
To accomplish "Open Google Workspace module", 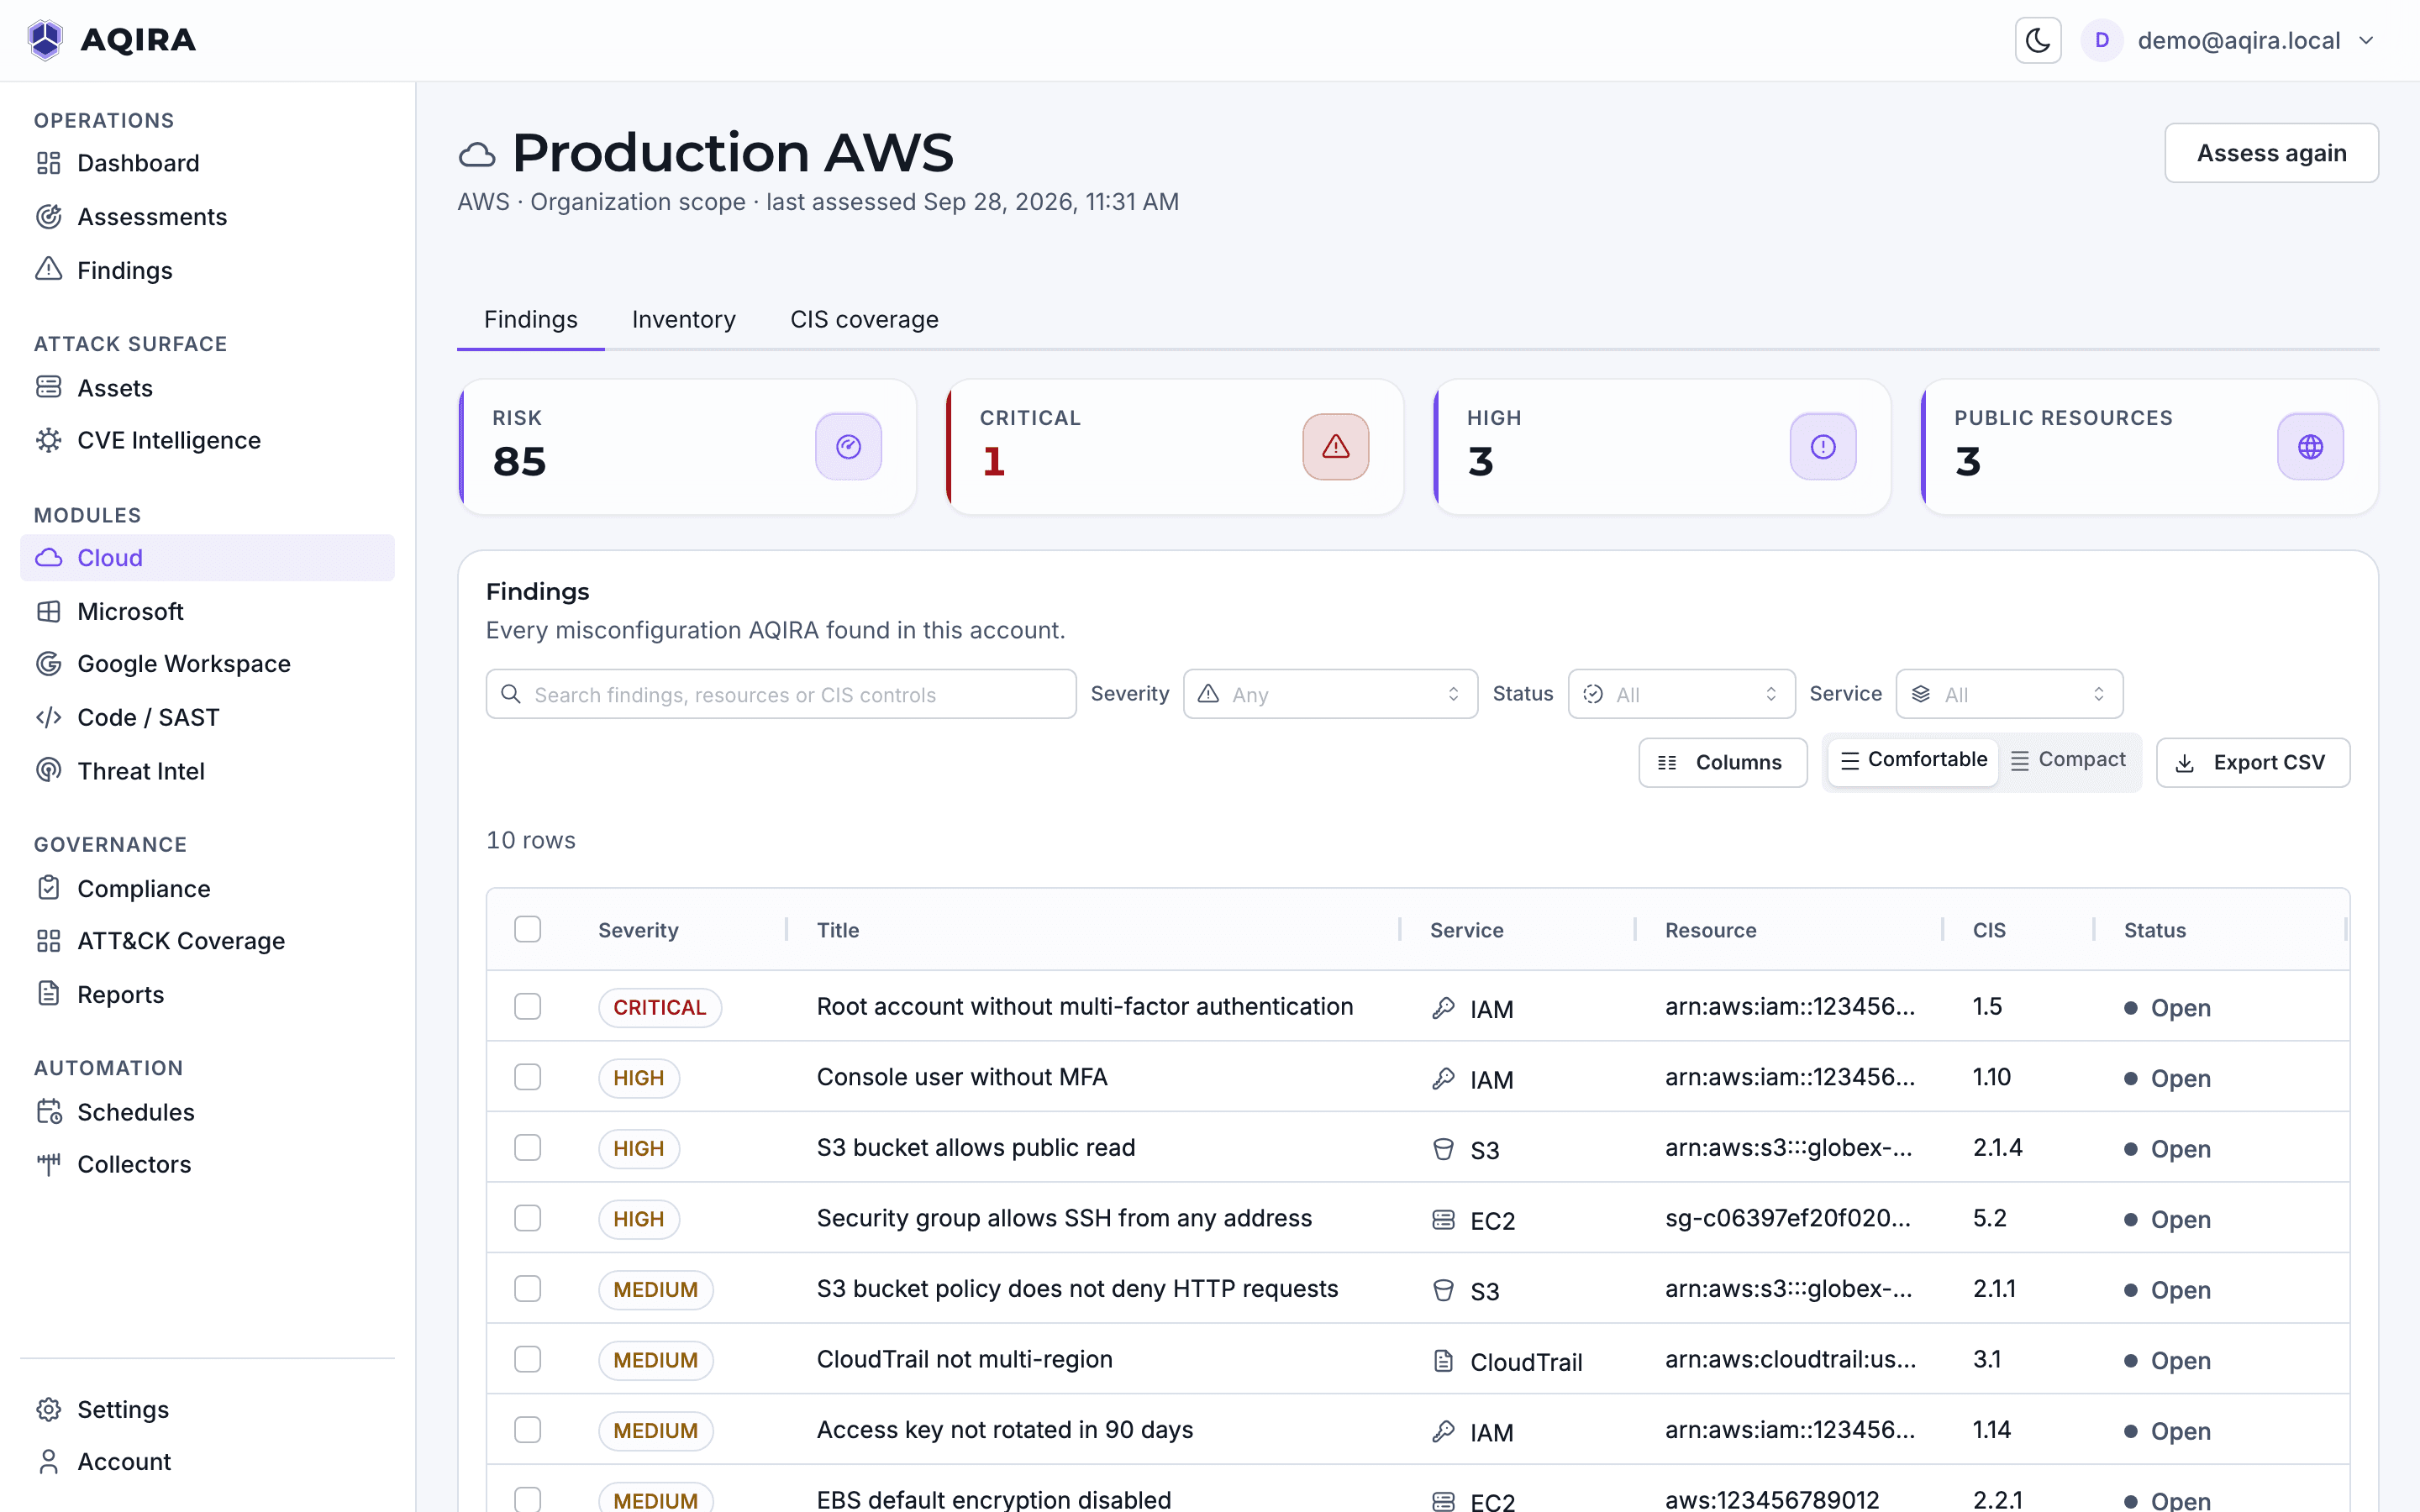I will pyautogui.click(x=207, y=663).
